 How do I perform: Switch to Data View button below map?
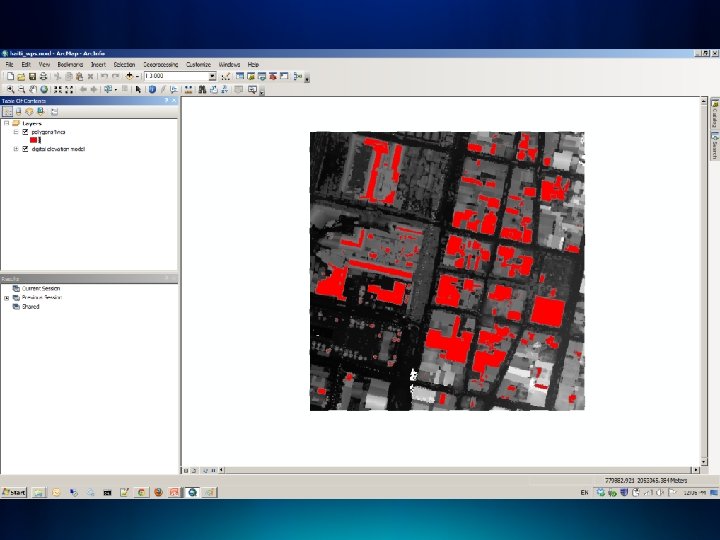[x=186, y=470]
